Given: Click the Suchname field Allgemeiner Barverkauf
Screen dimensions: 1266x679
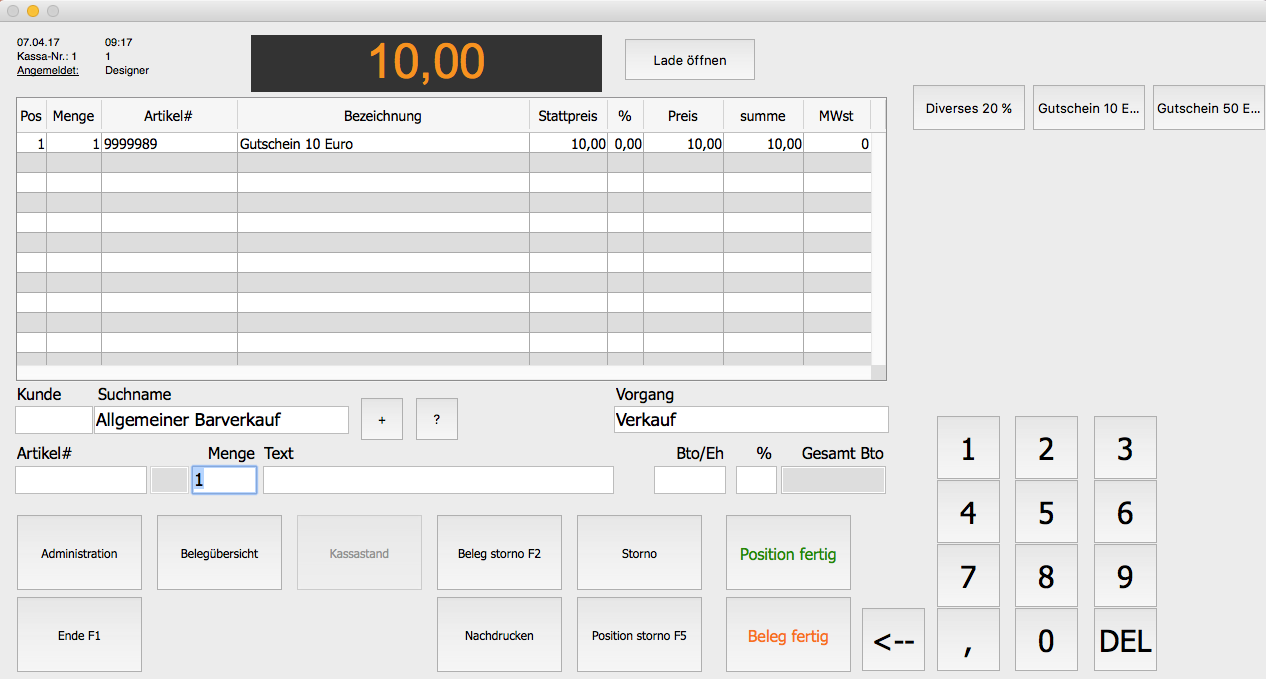Looking at the screenshot, I should pyautogui.click(x=221, y=420).
